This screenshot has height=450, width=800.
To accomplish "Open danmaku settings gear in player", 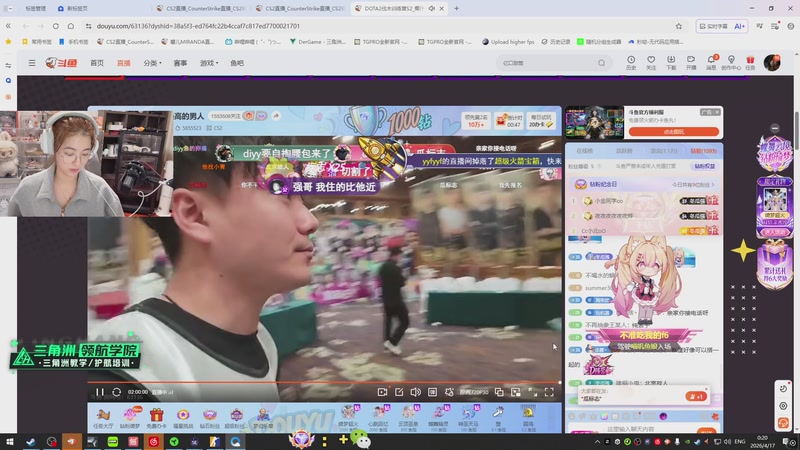I will click(x=449, y=392).
